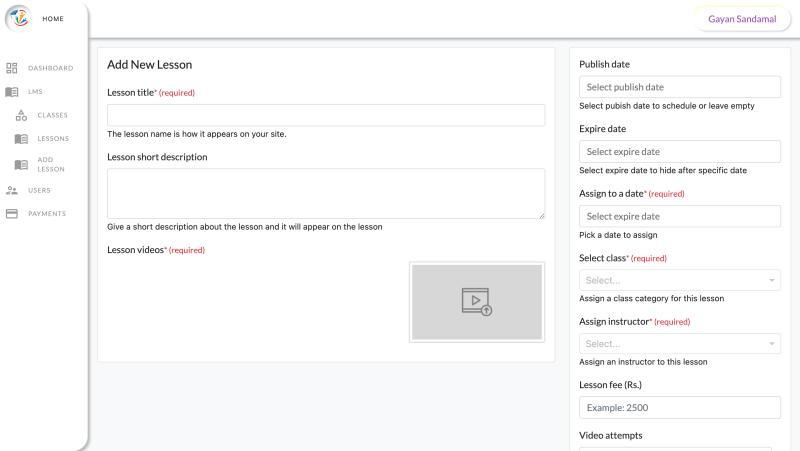Expand Select class using its arrow
800x451 pixels.
coord(773,281)
